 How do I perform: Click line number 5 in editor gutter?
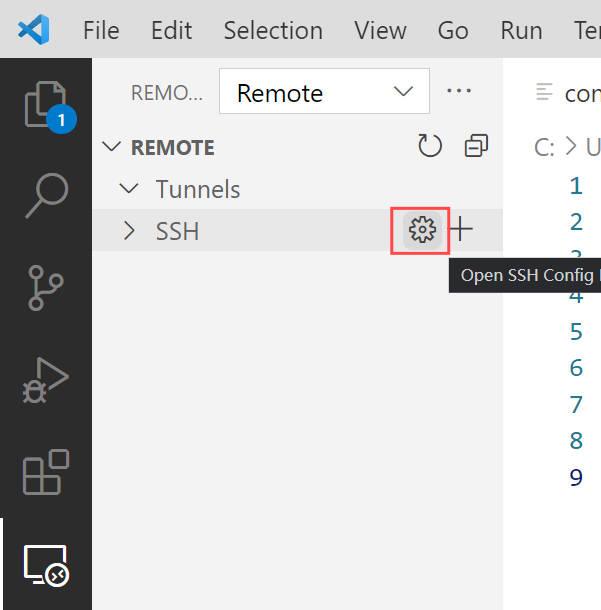point(576,331)
